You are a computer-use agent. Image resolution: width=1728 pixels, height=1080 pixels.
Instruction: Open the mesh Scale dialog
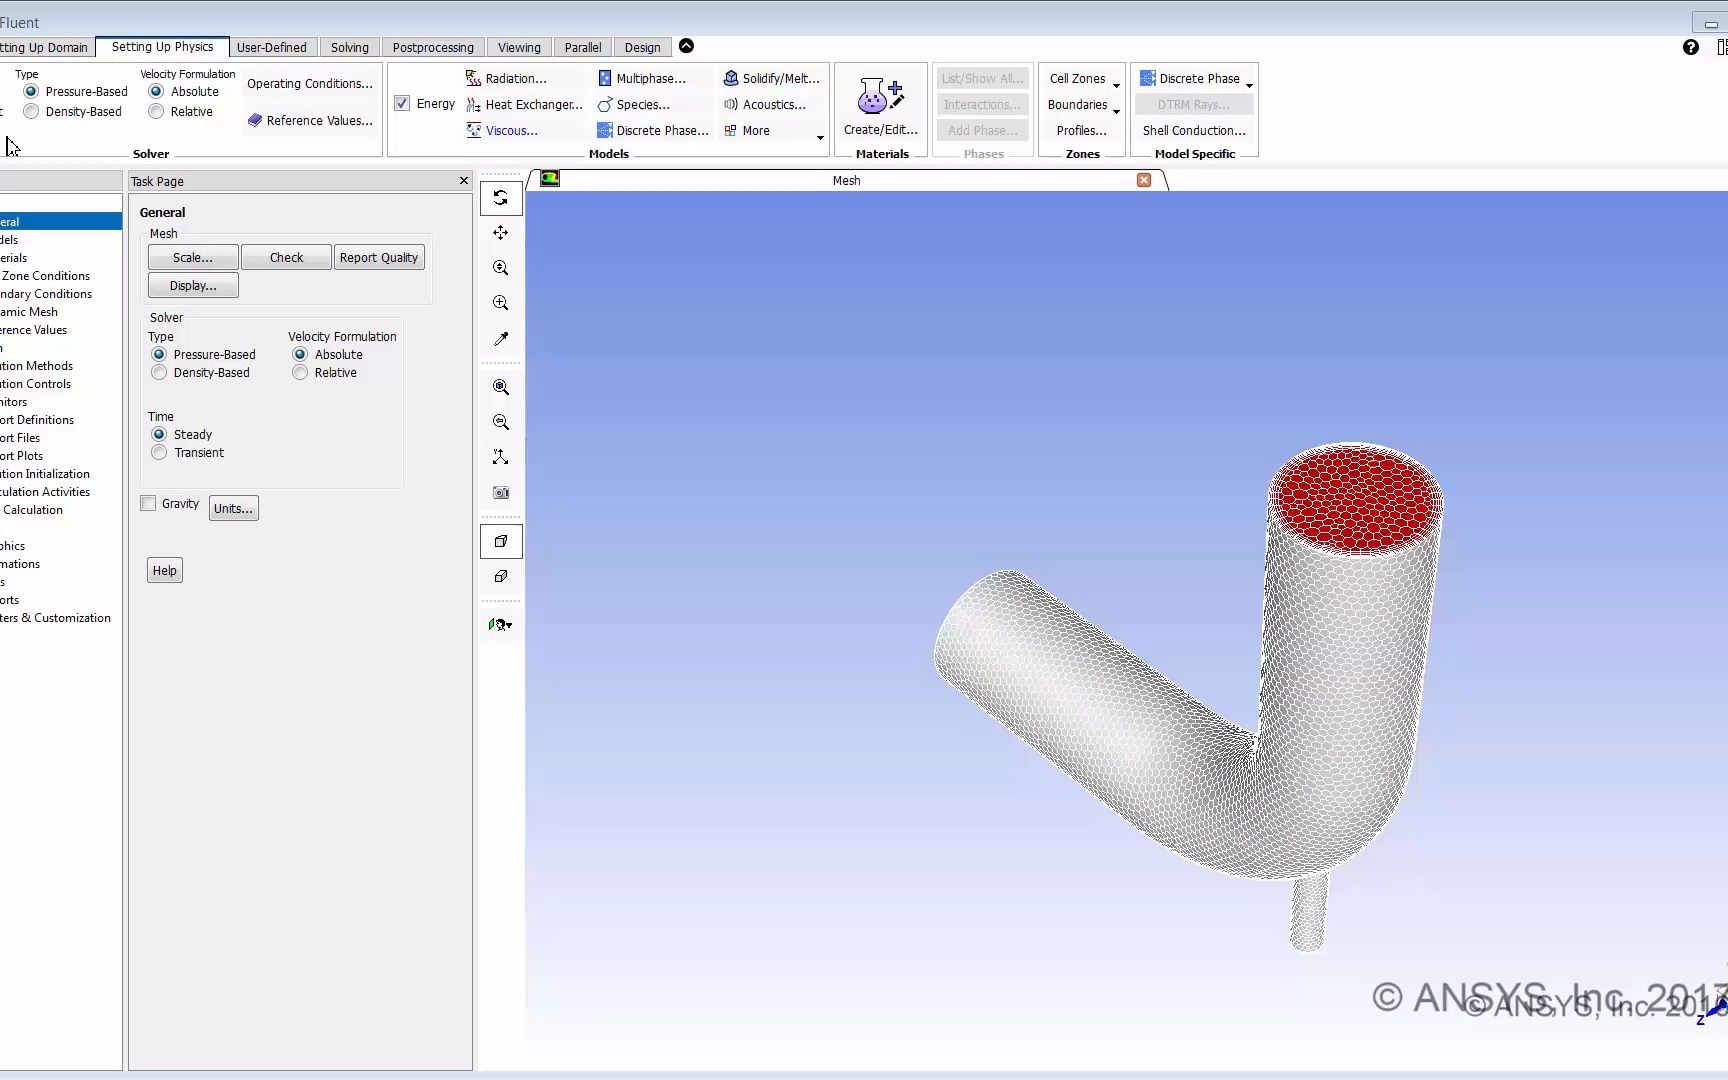tap(191, 257)
